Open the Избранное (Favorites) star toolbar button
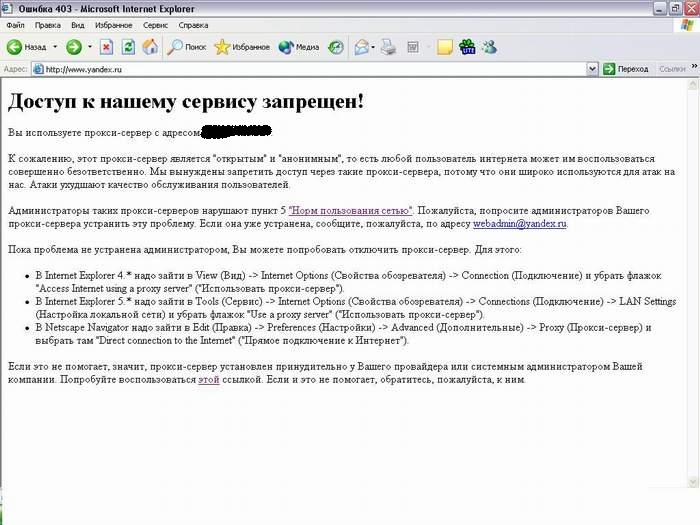 point(242,47)
